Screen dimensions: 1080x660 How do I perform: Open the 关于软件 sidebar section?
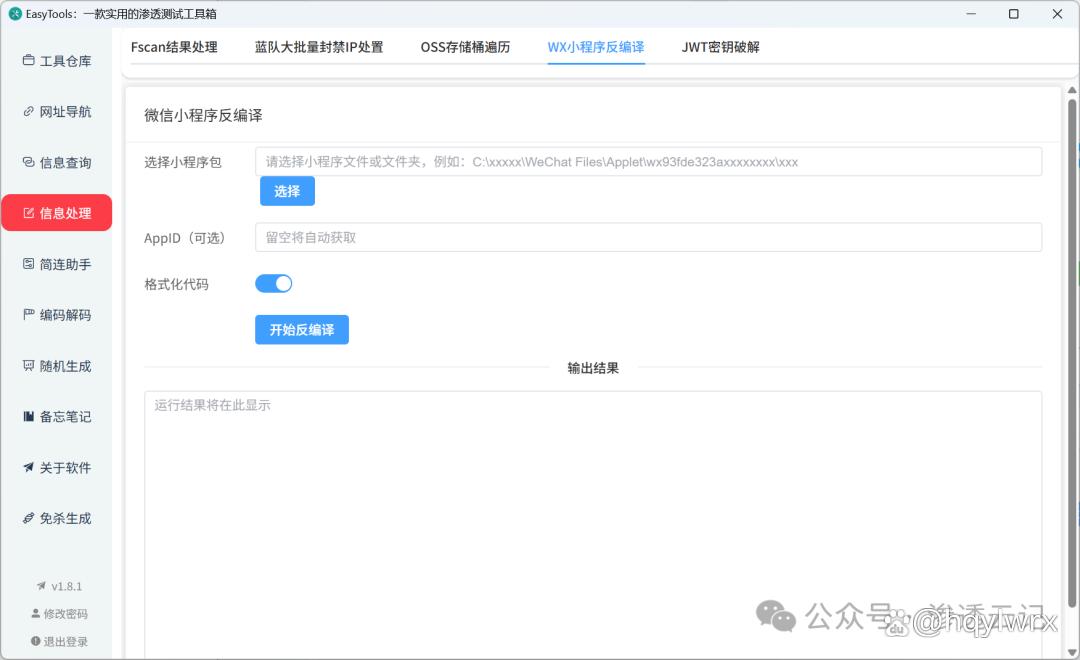coord(56,467)
